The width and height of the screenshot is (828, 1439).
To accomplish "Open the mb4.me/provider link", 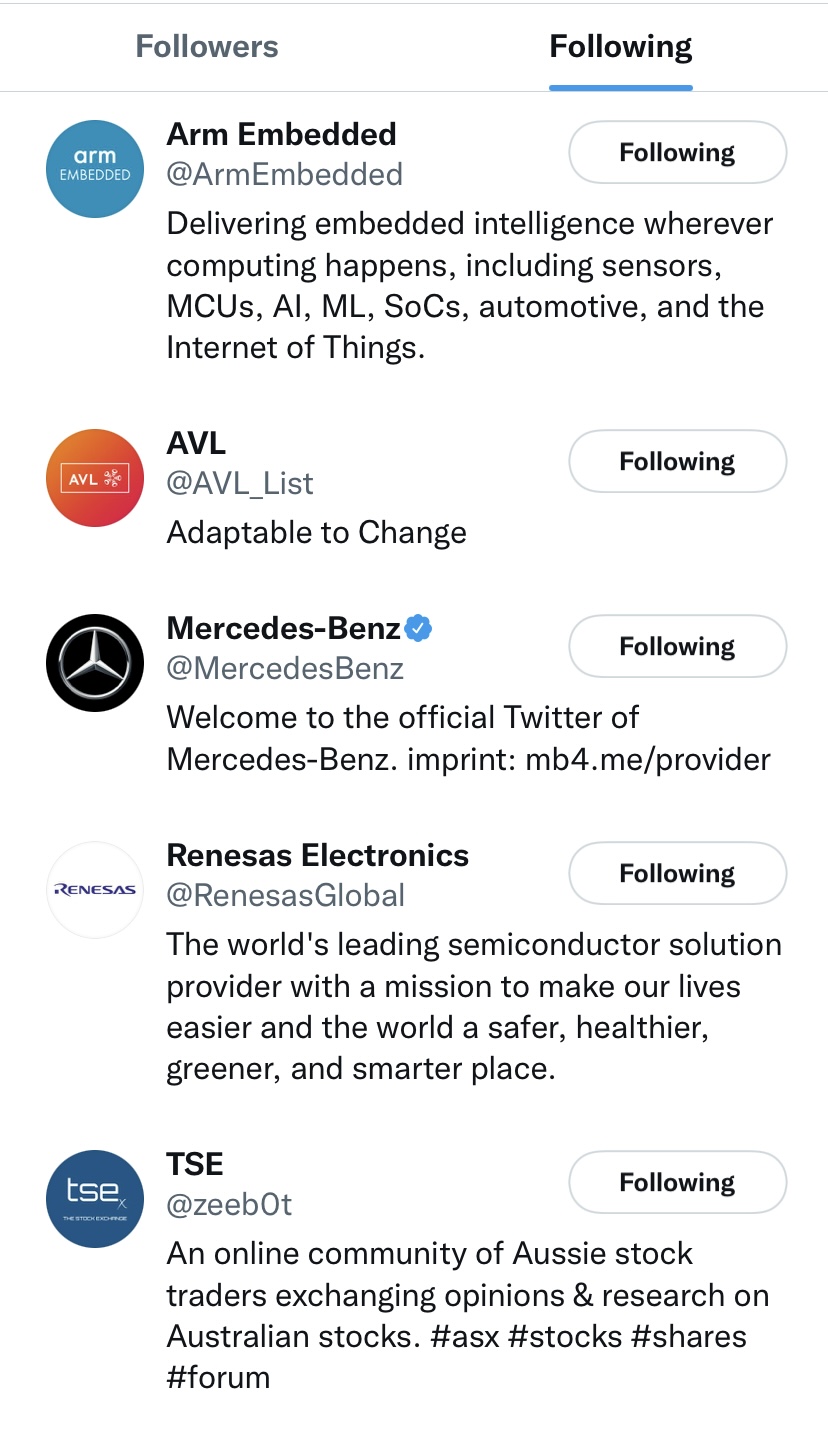I will click(648, 759).
